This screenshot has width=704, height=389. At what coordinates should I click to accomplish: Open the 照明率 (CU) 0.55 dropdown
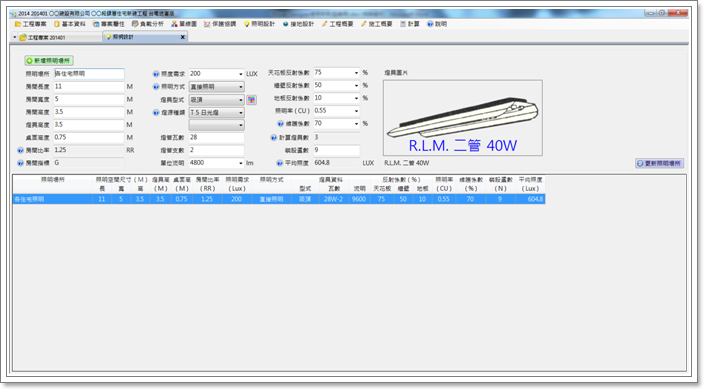point(356,111)
